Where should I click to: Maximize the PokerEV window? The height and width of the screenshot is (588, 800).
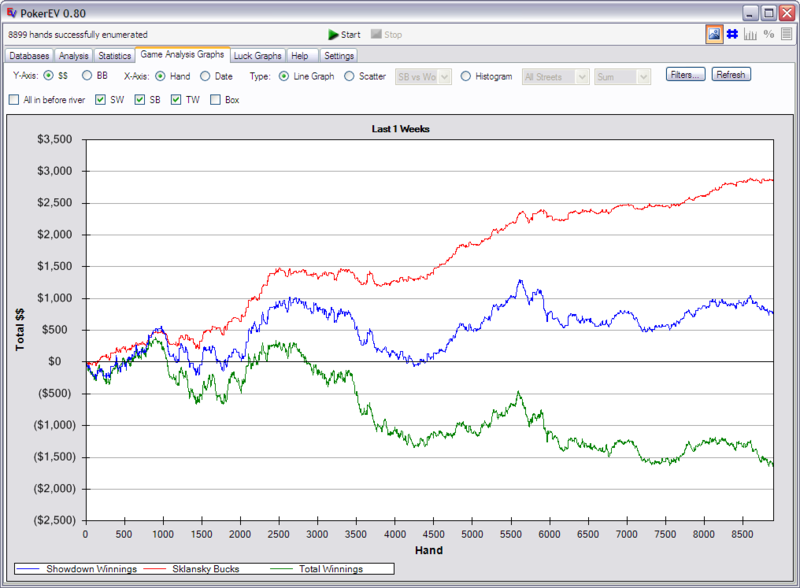768,13
